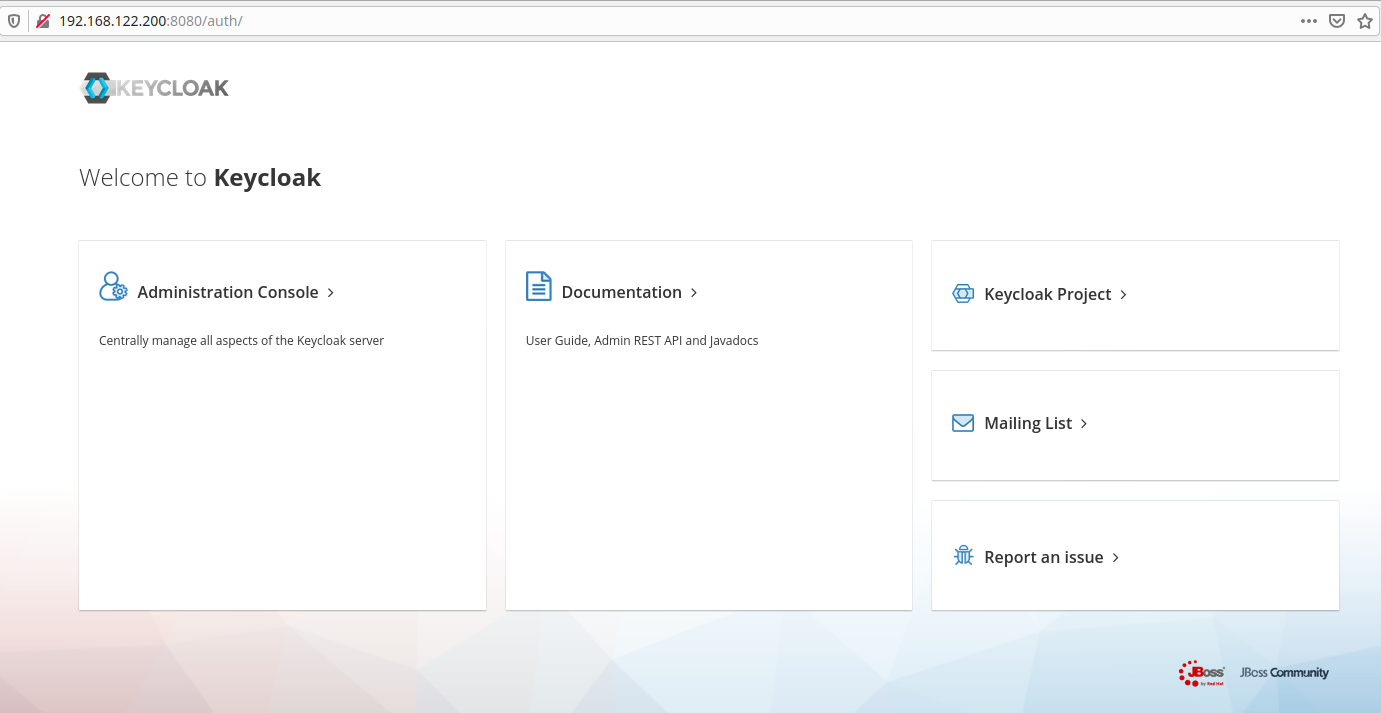The width and height of the screenshot is (1381, 713).
Task: Click the Report an issue bug icon
Action: coord(963,556)
